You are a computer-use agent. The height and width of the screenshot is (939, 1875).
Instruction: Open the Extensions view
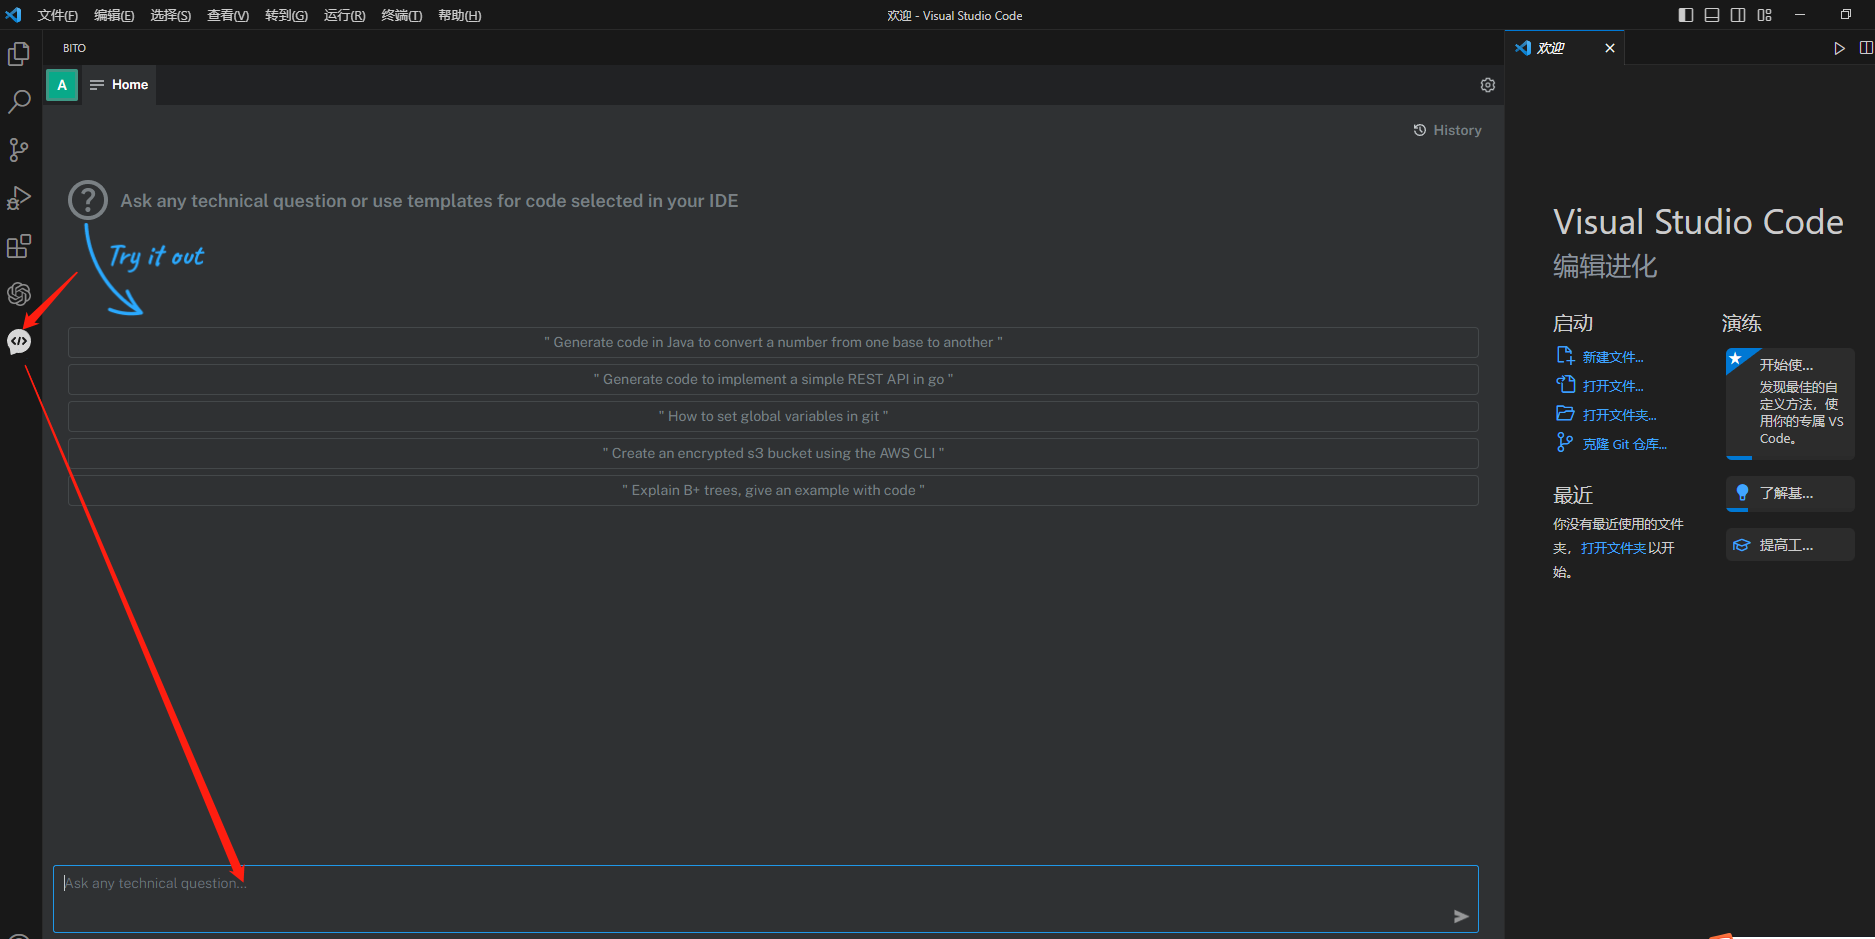[19, 246]
